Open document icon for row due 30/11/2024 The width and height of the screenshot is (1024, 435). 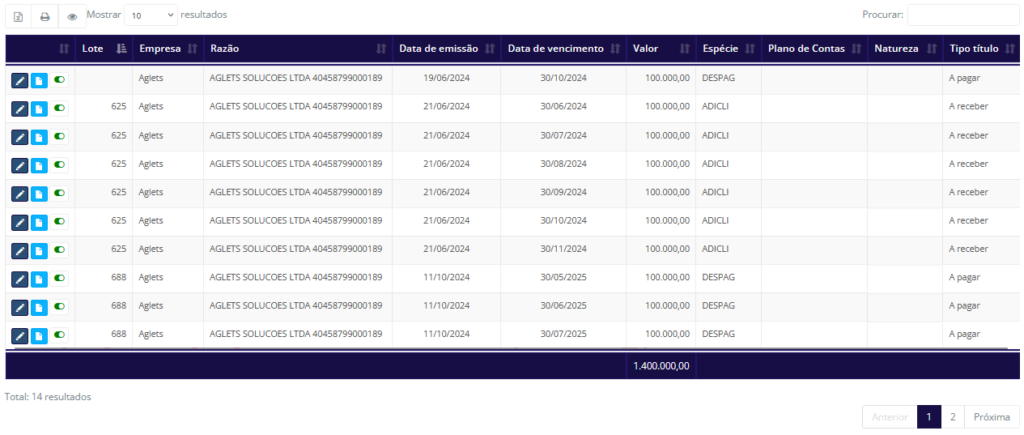point(39,251)
